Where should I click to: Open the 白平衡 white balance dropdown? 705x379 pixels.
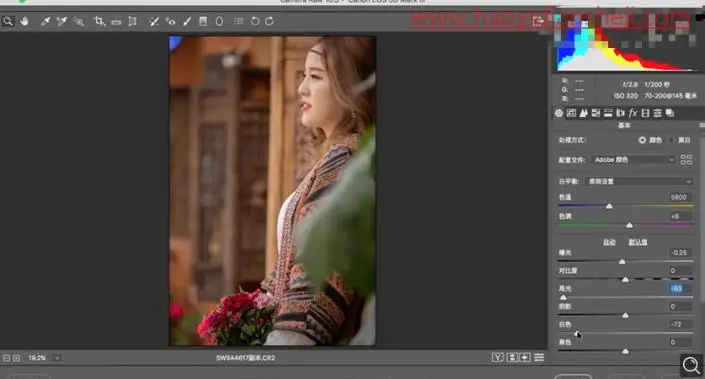639,181
